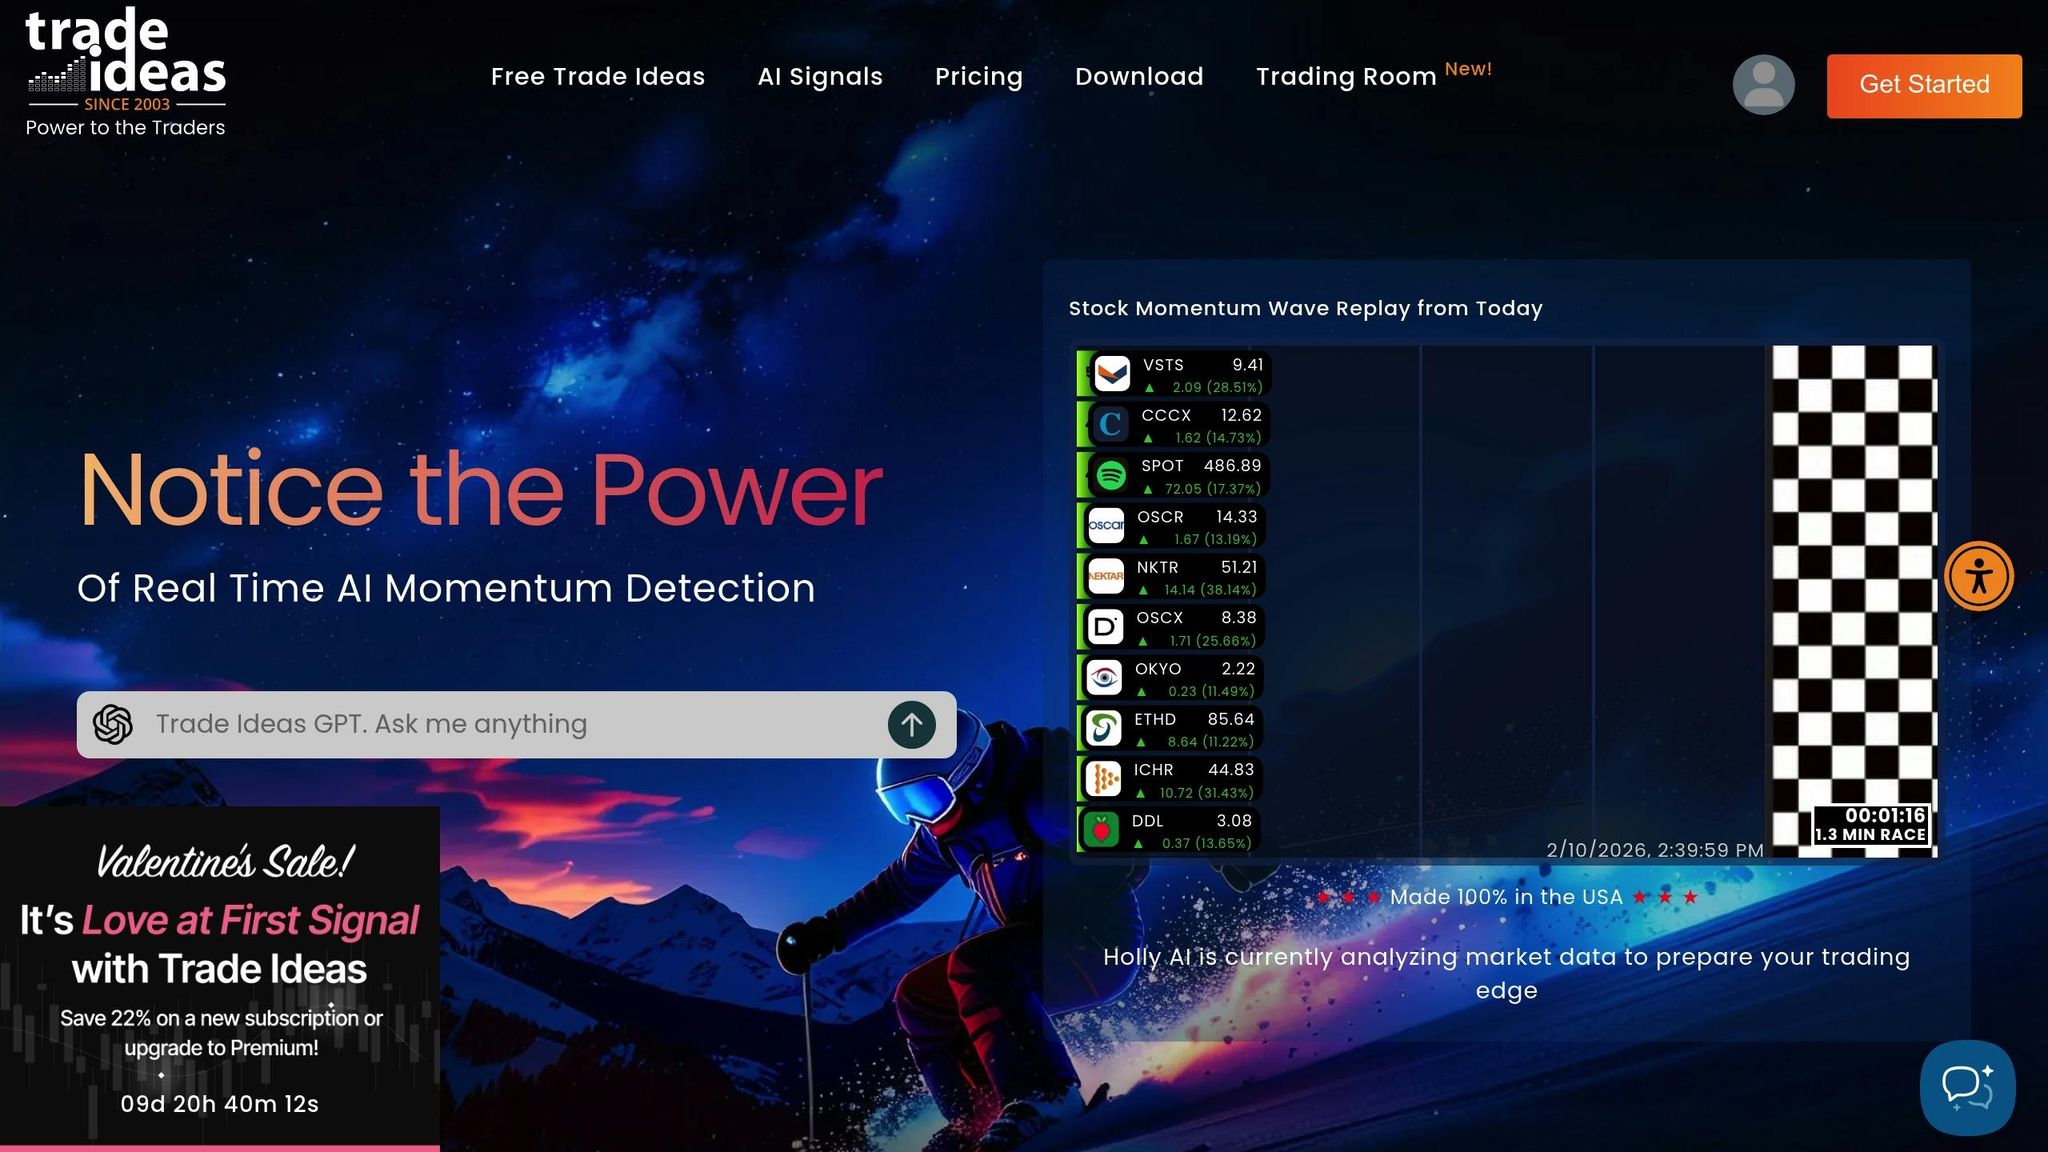This screenshot has width=2048, height=1152.
Task: Open the Download menu item
Action: click(x=1139, y=77)
